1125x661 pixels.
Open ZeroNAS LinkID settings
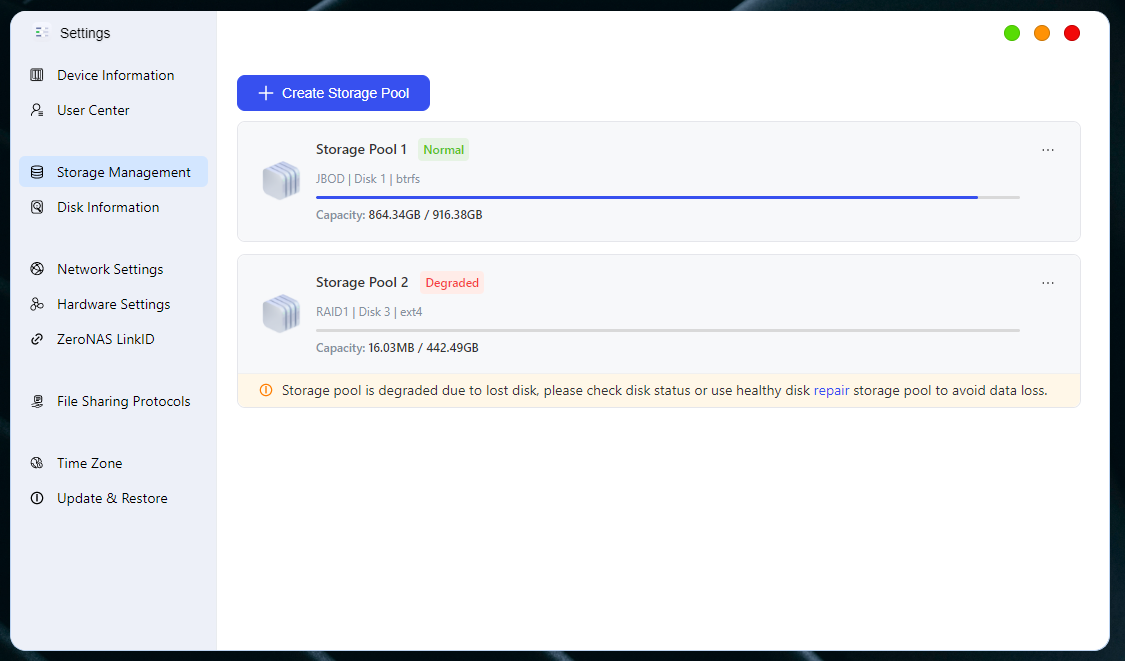113,339
